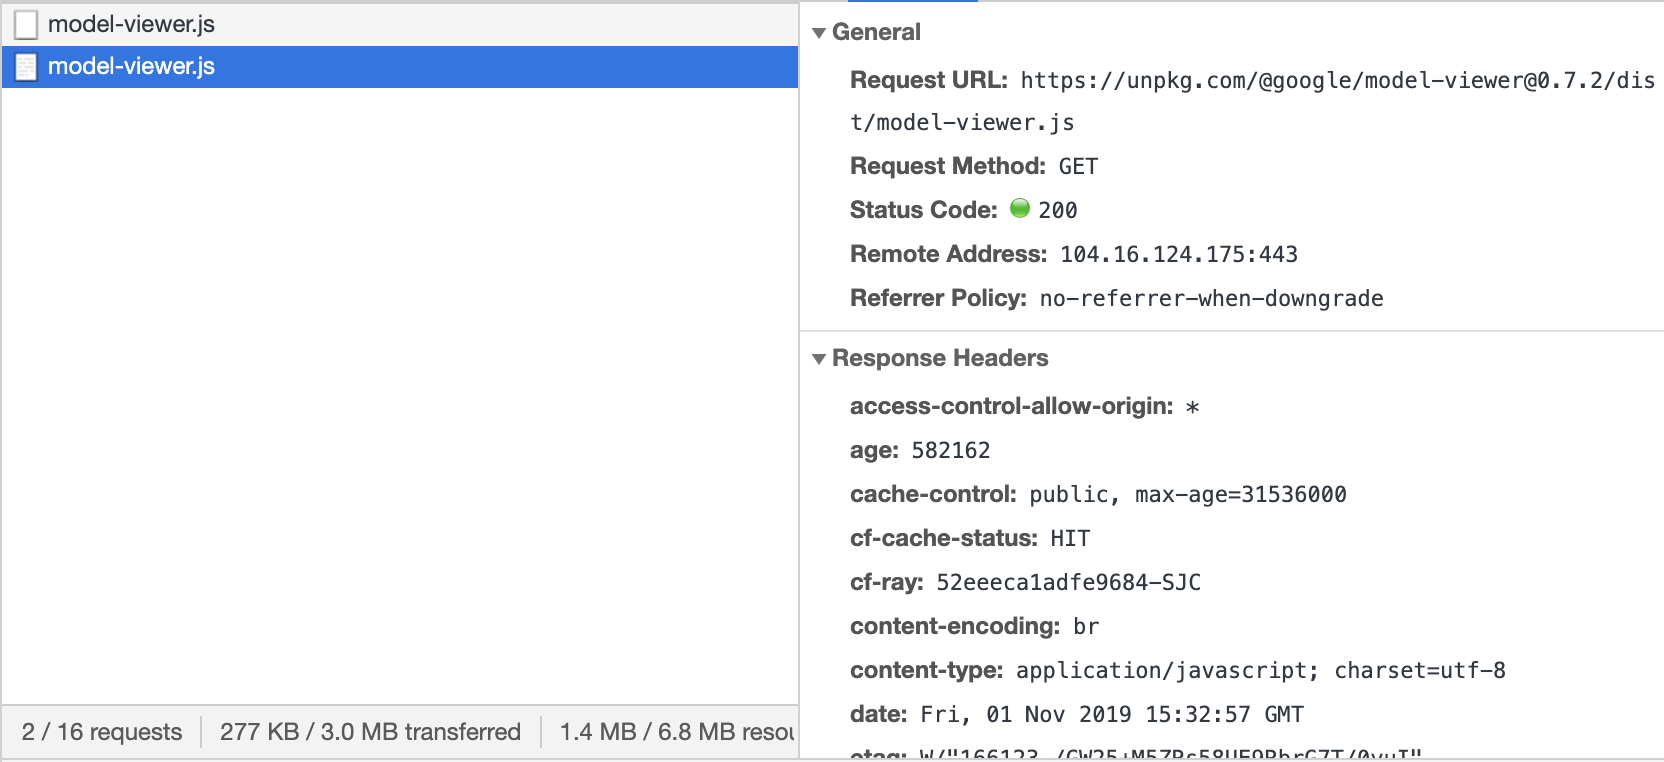1664x762 pixels.
Task: Select the highlighted model-viewer.js request
Action: point(400,66)
